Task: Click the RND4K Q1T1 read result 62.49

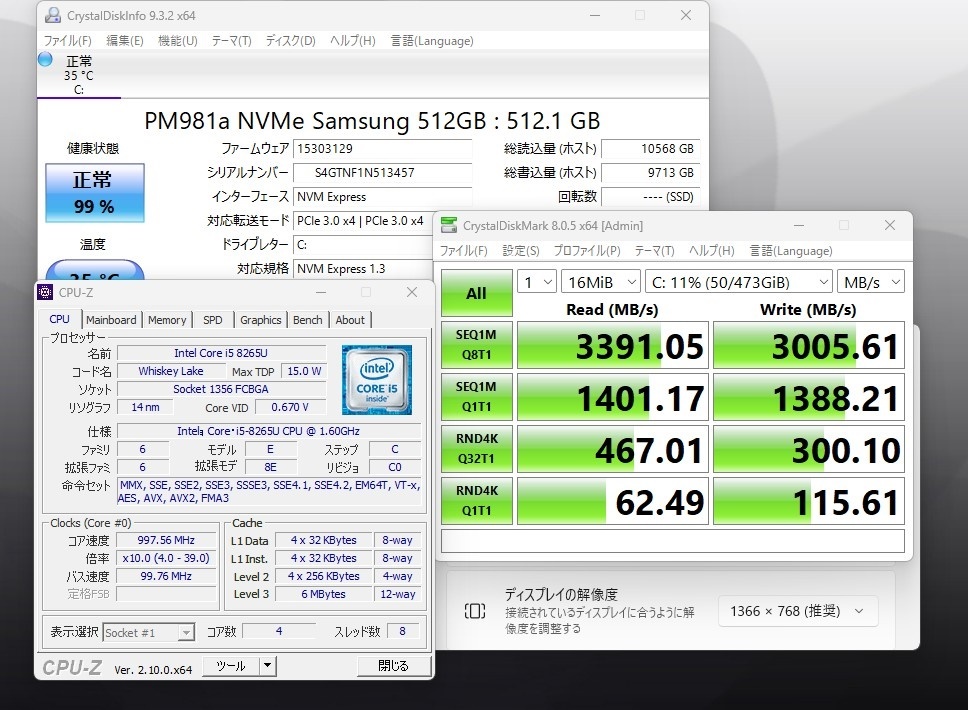Action: (612, 500)
